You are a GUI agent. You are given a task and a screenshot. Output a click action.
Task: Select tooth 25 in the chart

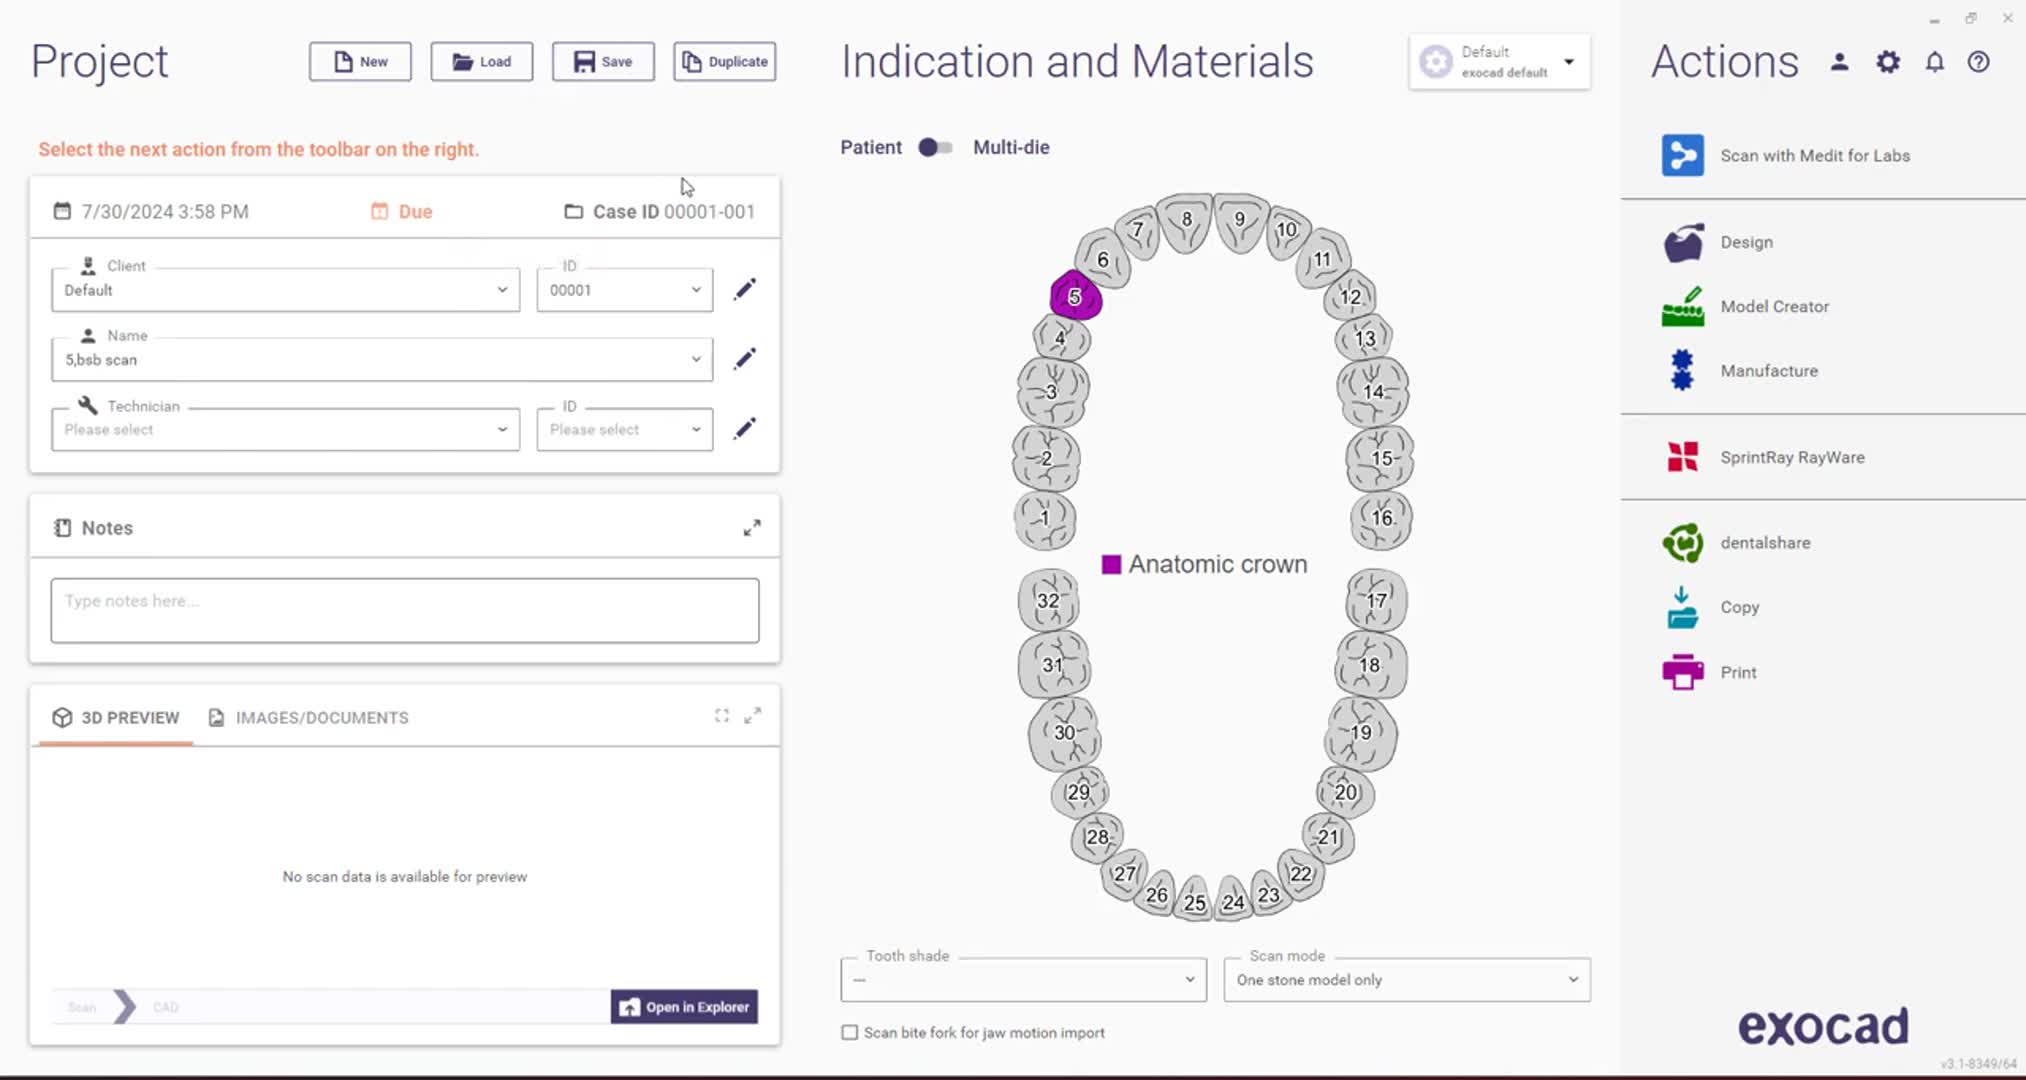(x=1194, y=901)
